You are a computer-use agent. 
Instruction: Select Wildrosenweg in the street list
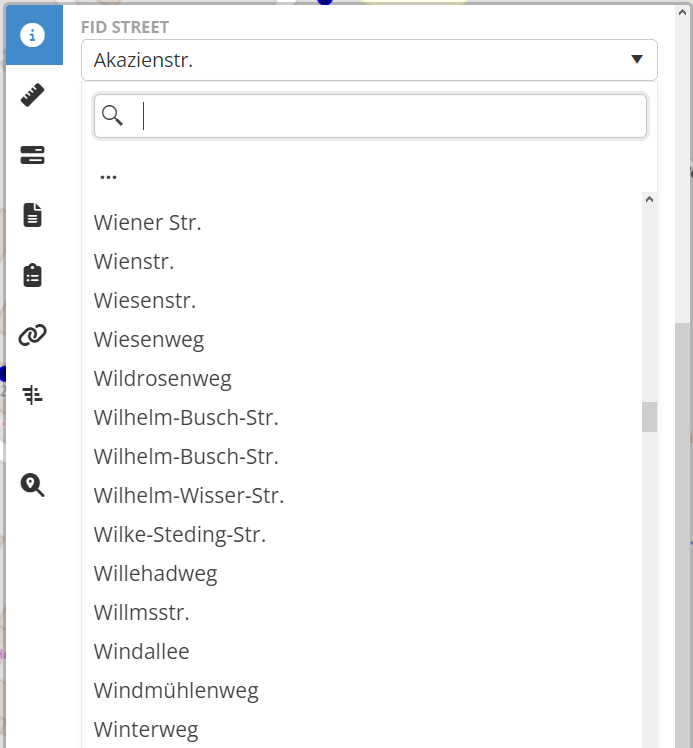tap(163, 379)
